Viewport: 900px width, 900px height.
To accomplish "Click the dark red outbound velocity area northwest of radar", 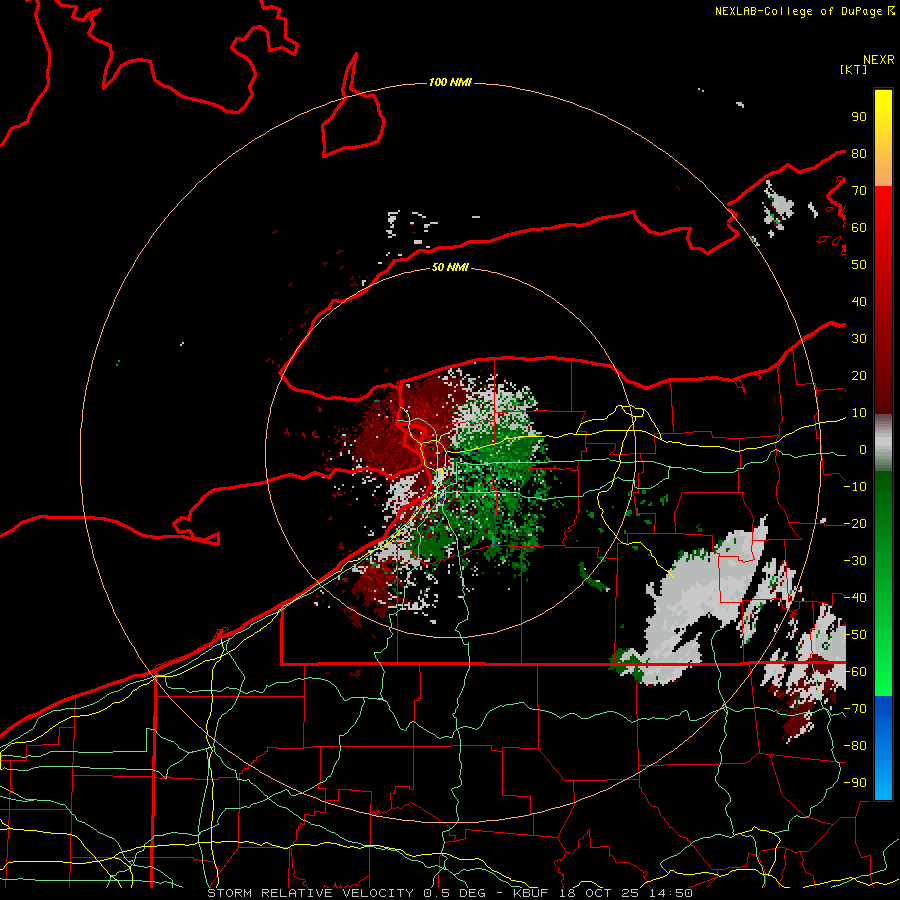I will coord(402,425).
